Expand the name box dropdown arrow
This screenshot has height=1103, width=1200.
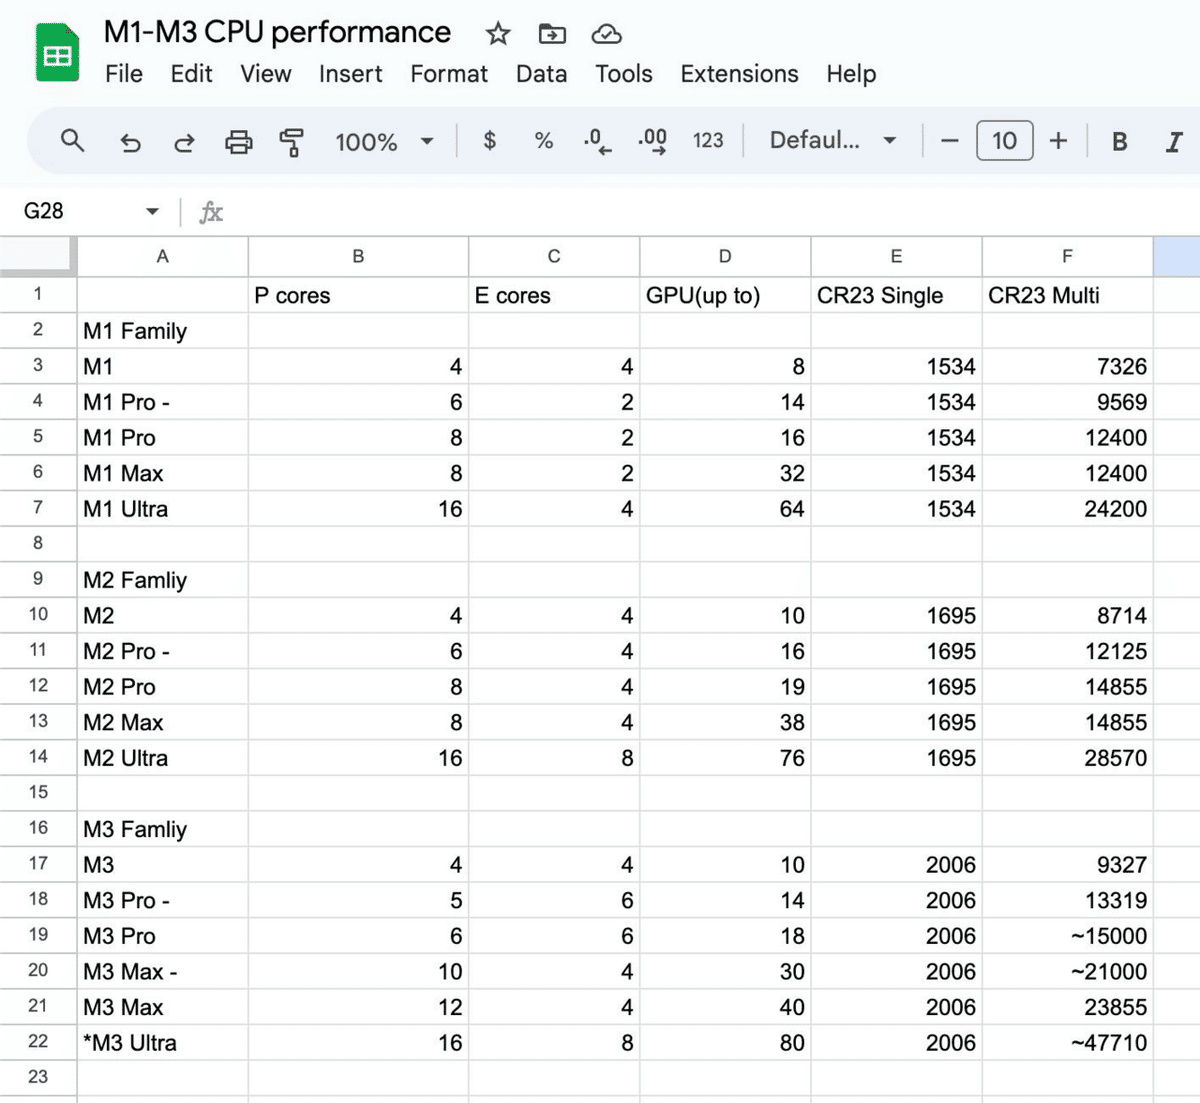[x=152, y=211]
